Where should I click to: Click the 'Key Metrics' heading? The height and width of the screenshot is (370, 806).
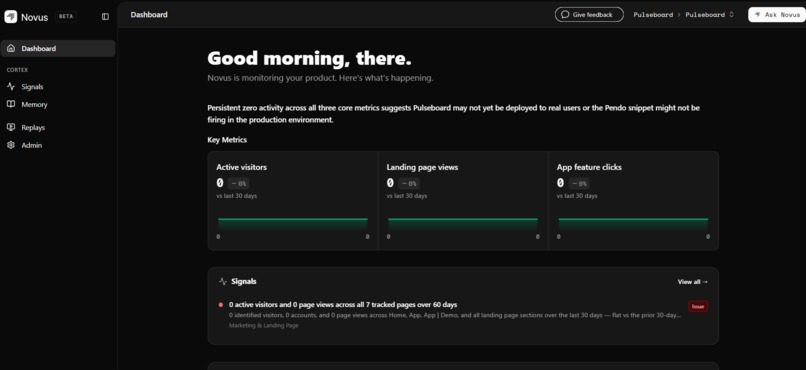[x=227, y=140]
